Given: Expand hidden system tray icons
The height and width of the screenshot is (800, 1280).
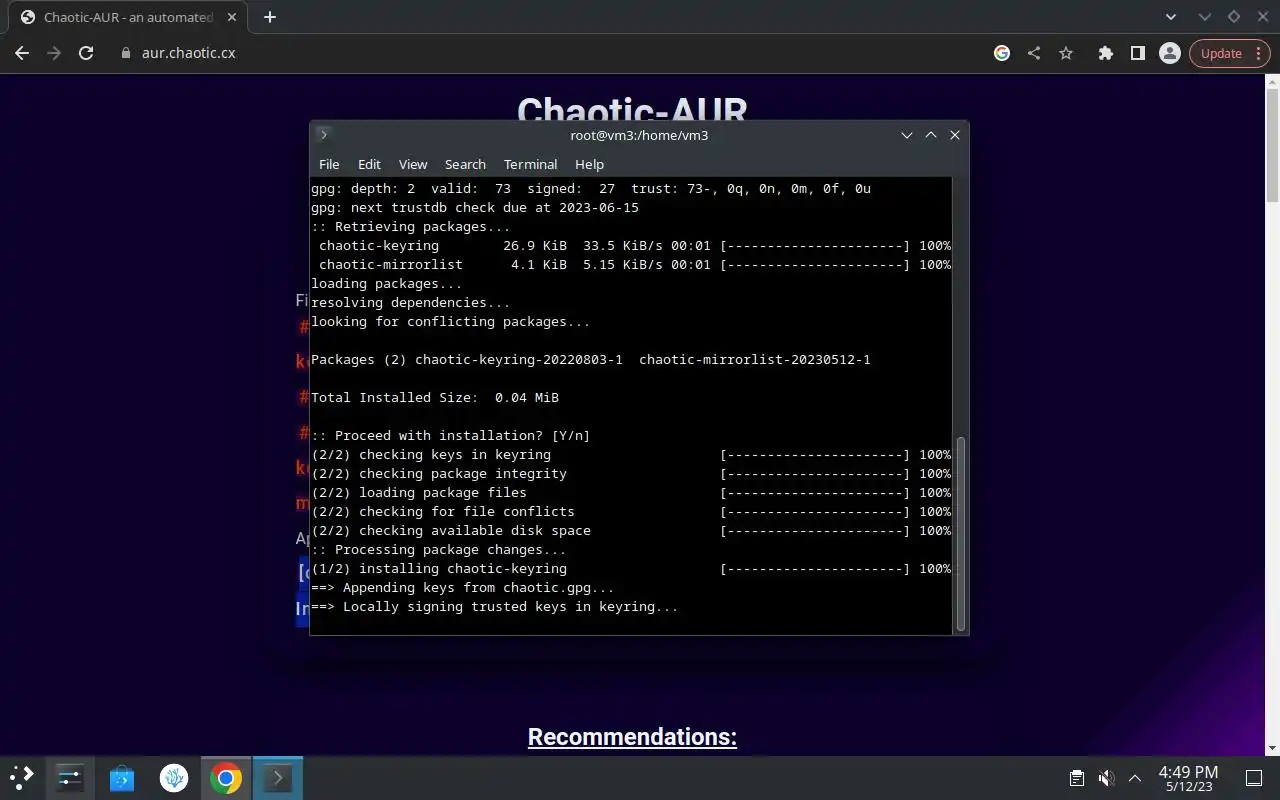Looking at the screenshot, I should pos(1135,777).
